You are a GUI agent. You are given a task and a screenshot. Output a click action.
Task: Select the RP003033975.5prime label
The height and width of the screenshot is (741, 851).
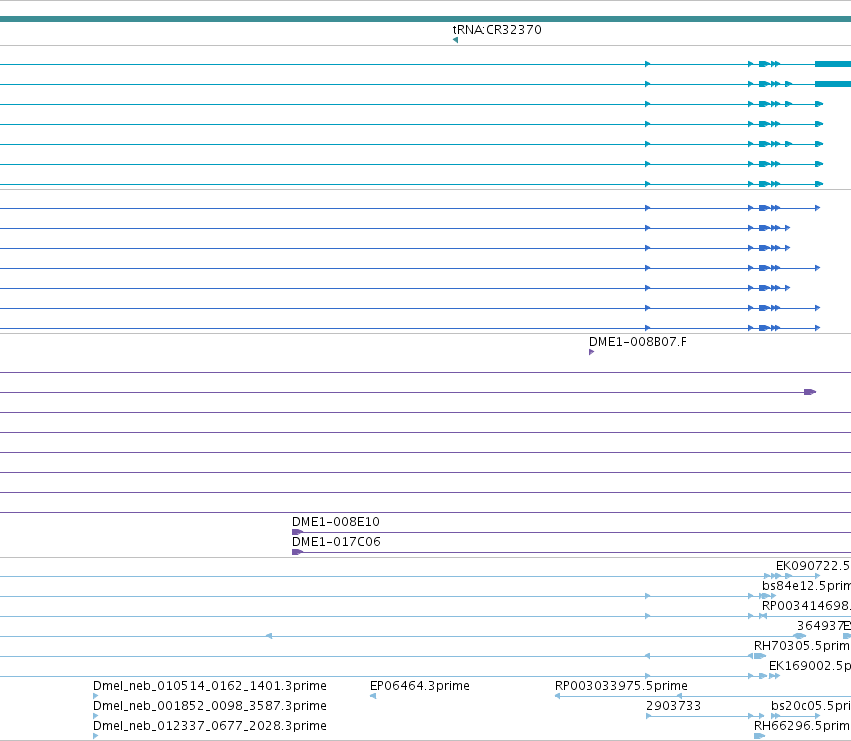pyautogui.click(x=621, y=686)
